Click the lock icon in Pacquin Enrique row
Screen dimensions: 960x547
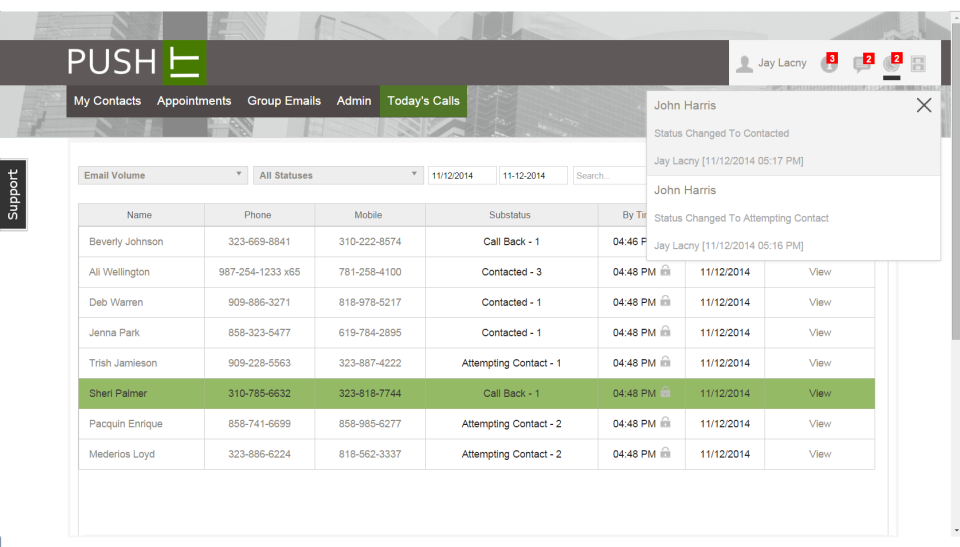(x=666, y=422)
